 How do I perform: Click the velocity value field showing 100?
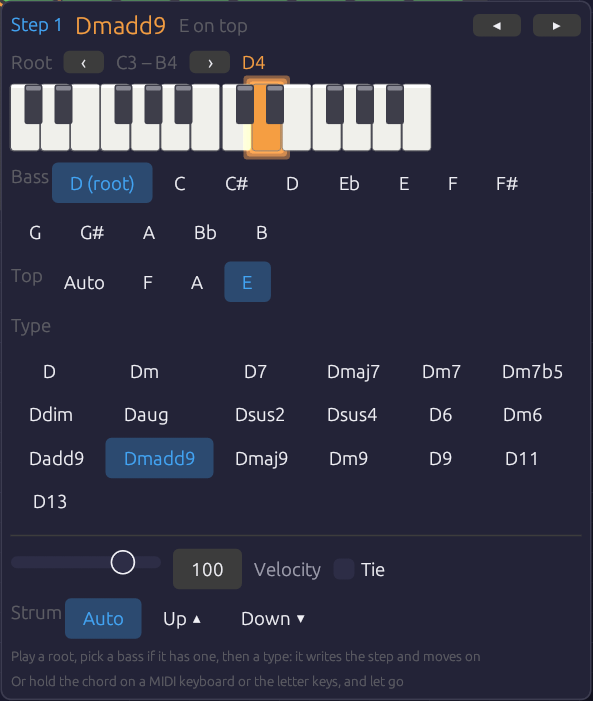208,569
